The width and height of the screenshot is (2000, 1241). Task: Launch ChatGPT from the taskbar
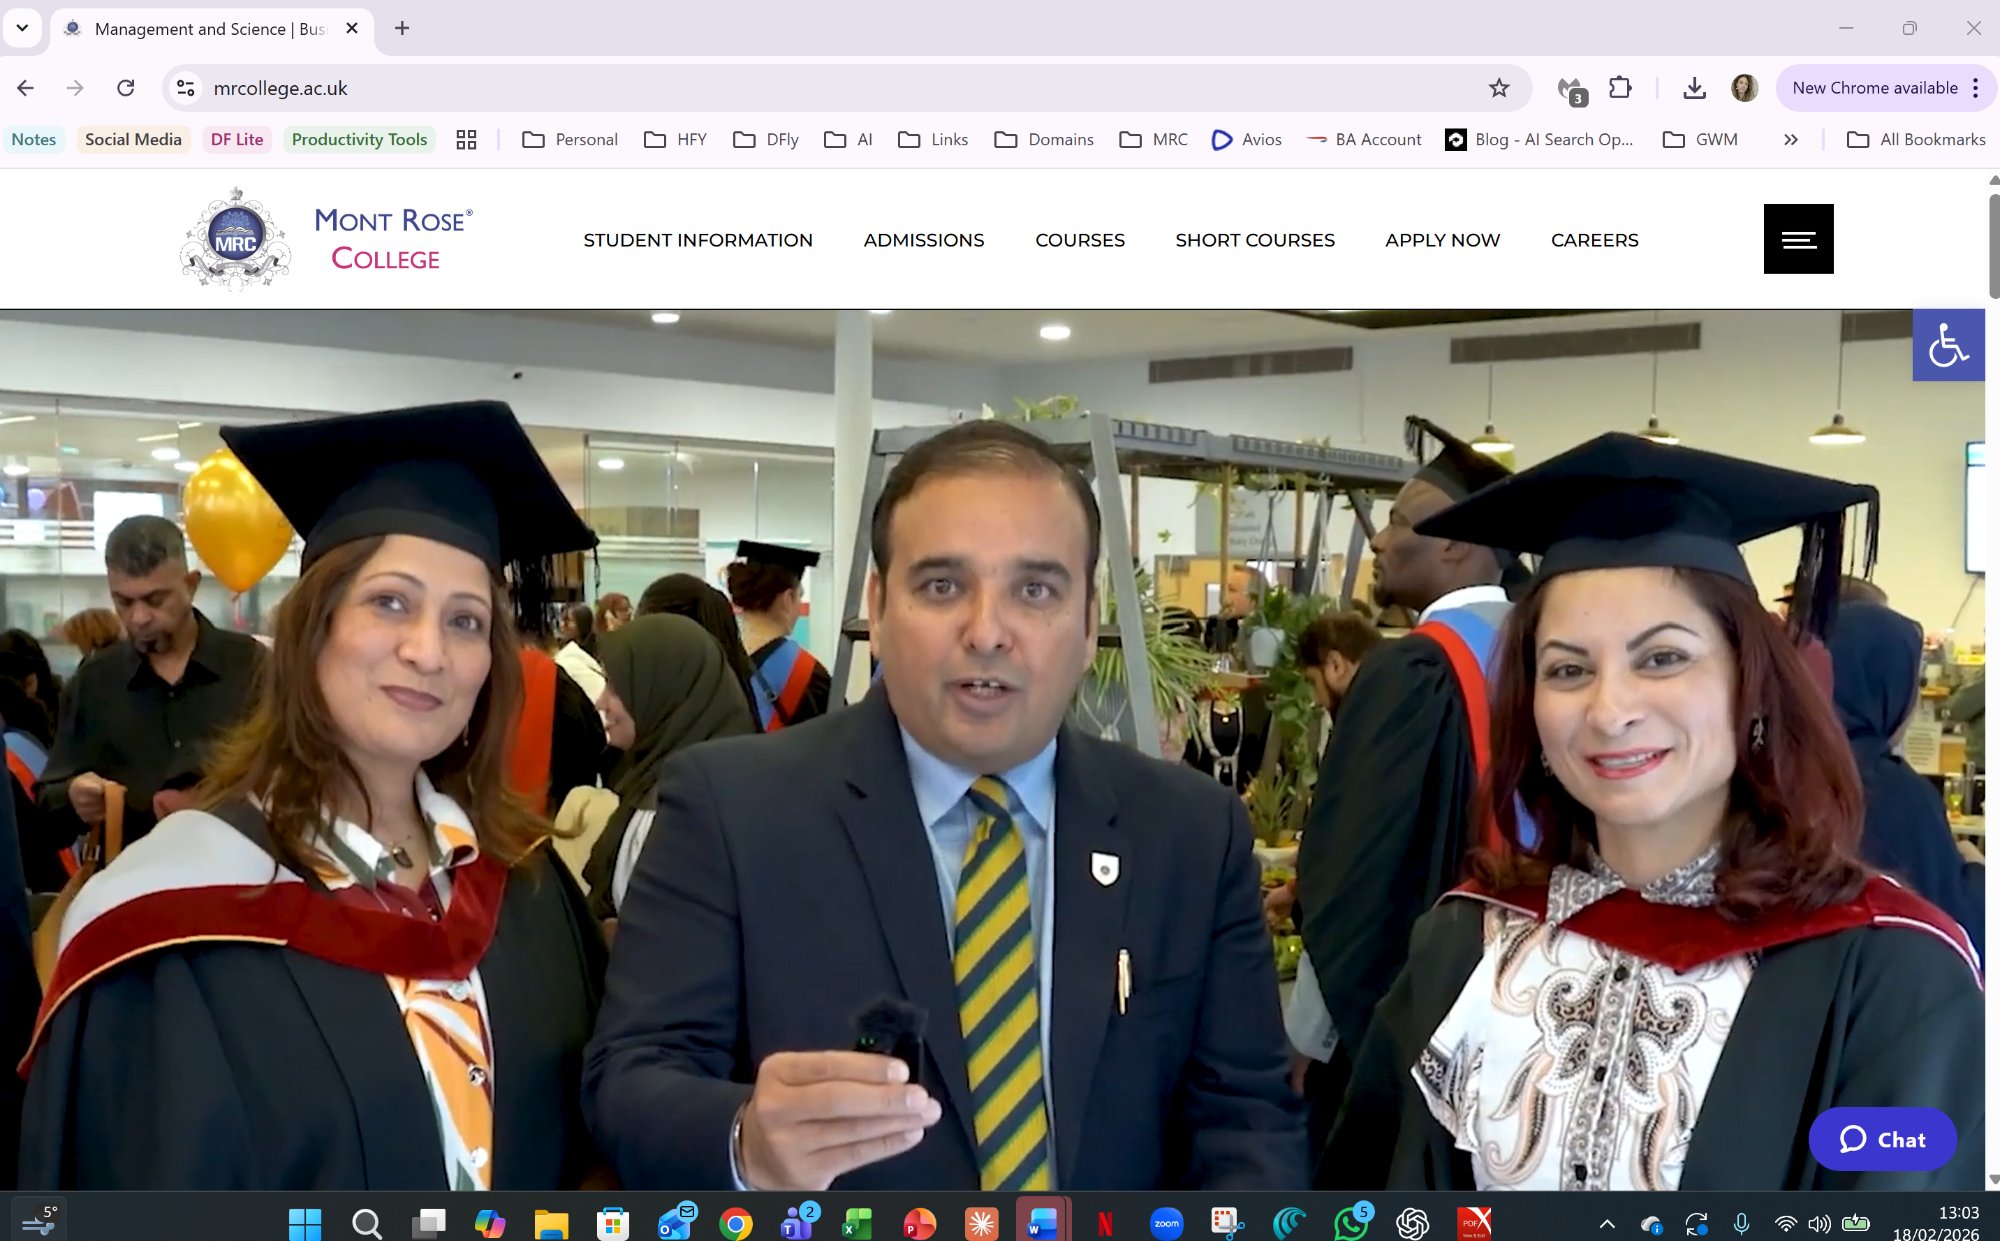1411,1222
